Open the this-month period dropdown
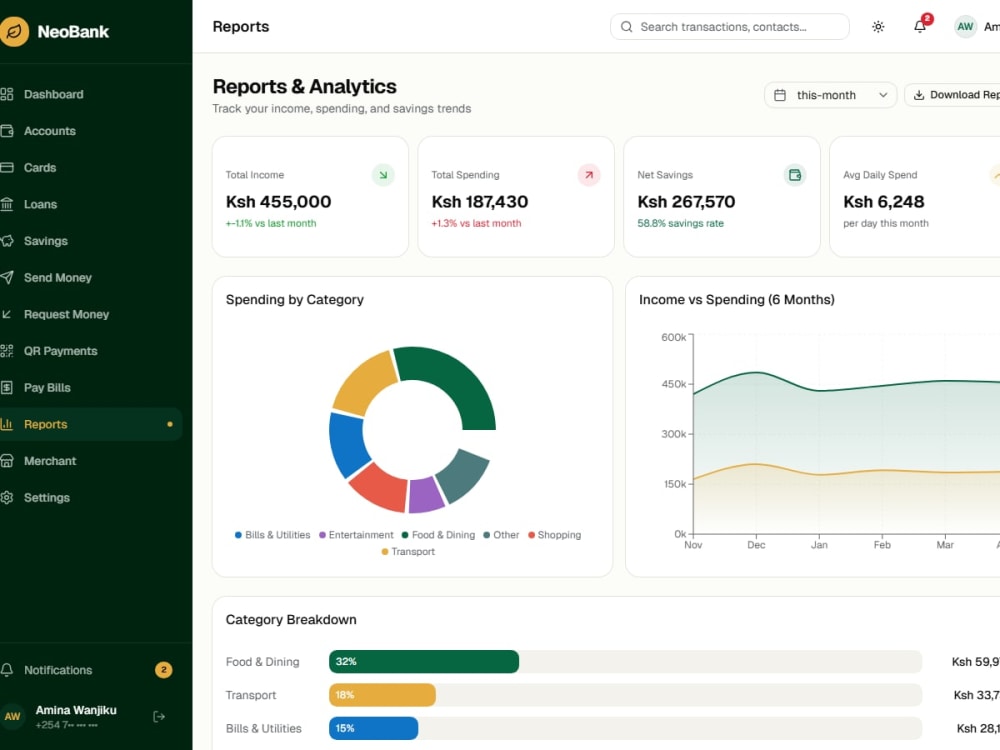 (830, 95)
